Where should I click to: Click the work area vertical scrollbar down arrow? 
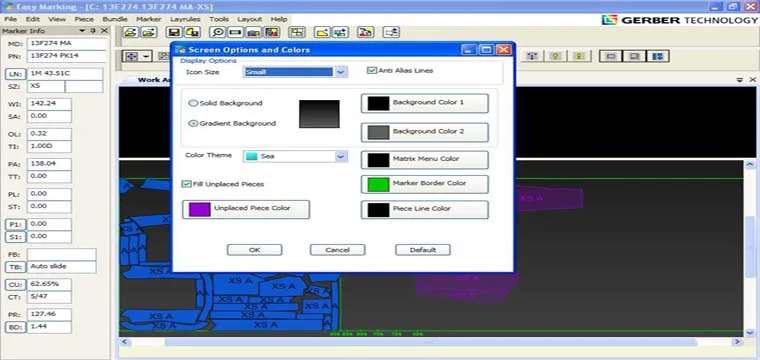tap(750, 332)
